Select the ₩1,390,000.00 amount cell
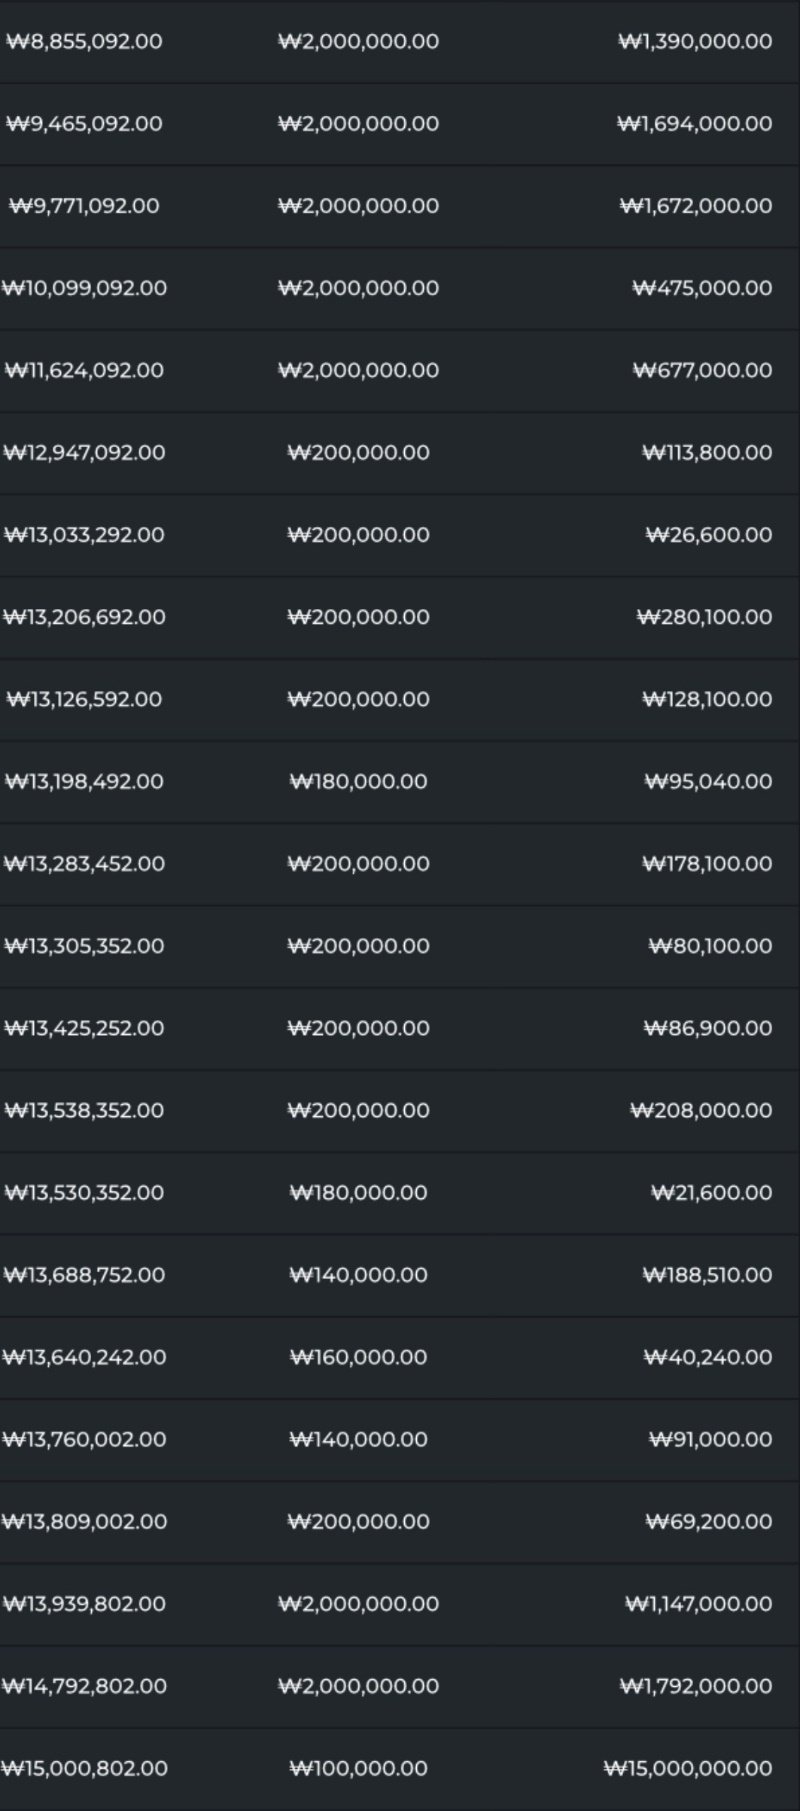Viewport: 800px width, 1811px height. pyautogui.click(x=695, y=42)
